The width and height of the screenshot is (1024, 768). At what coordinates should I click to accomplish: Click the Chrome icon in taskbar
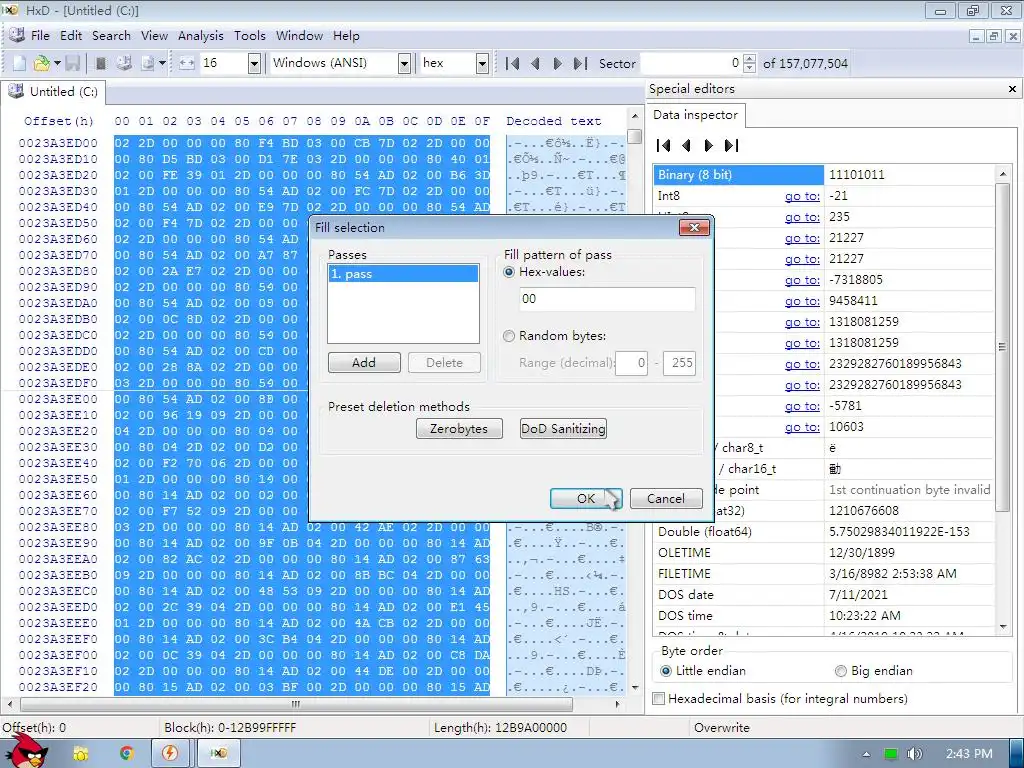point(126,753)
